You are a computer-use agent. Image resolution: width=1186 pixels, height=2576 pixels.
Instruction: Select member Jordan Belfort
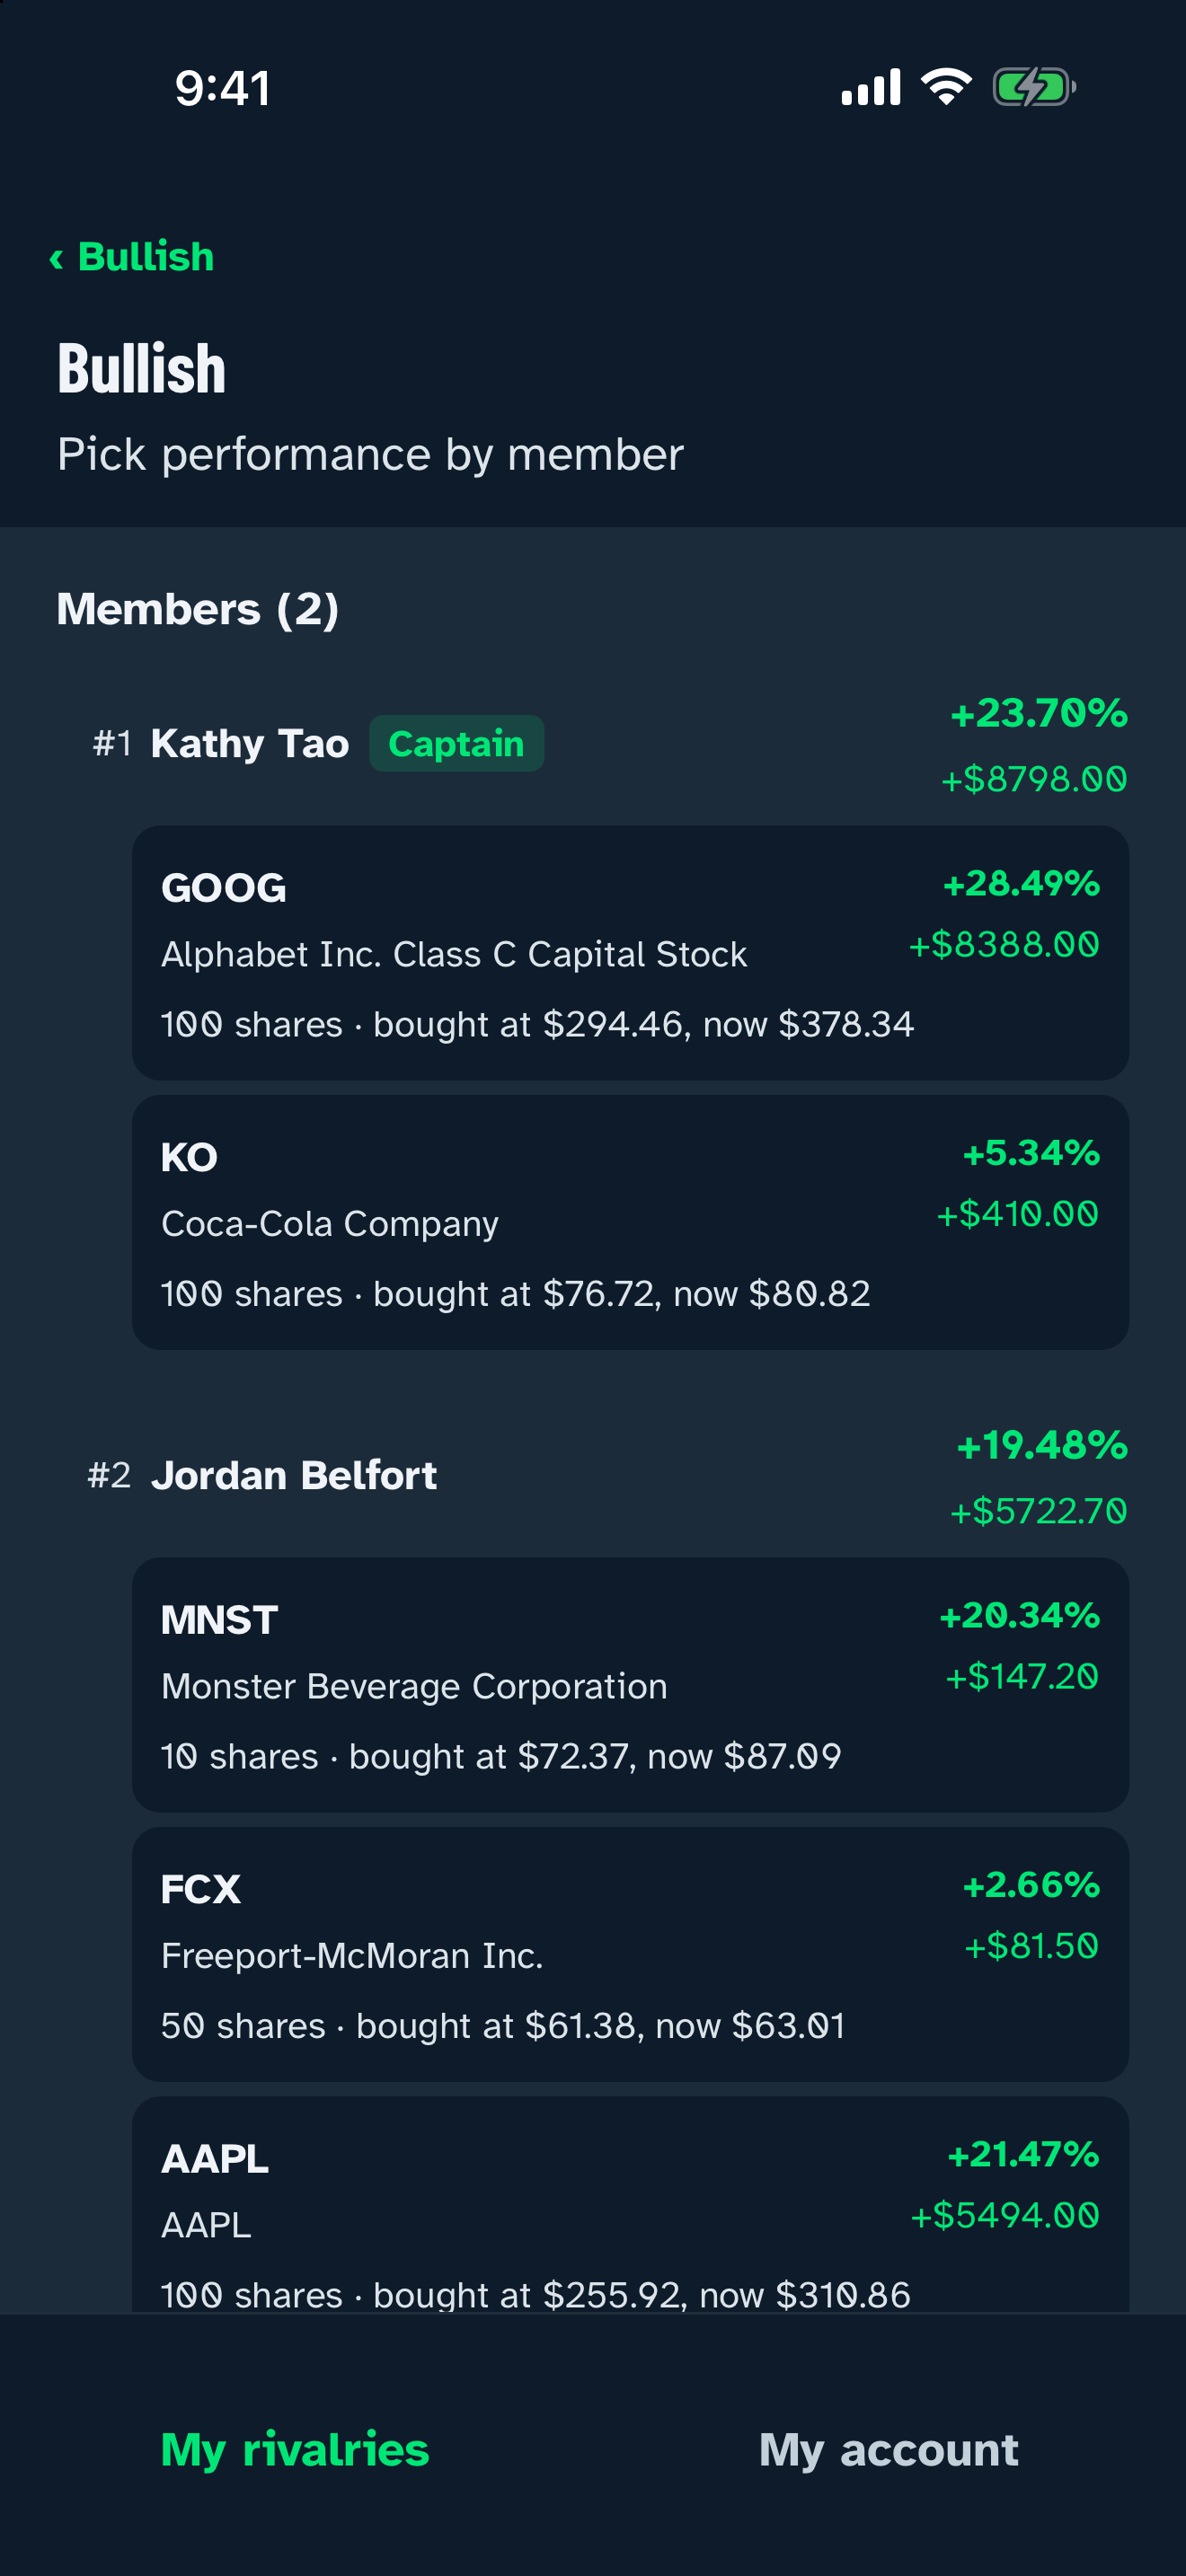click(x=294, y=1476)
